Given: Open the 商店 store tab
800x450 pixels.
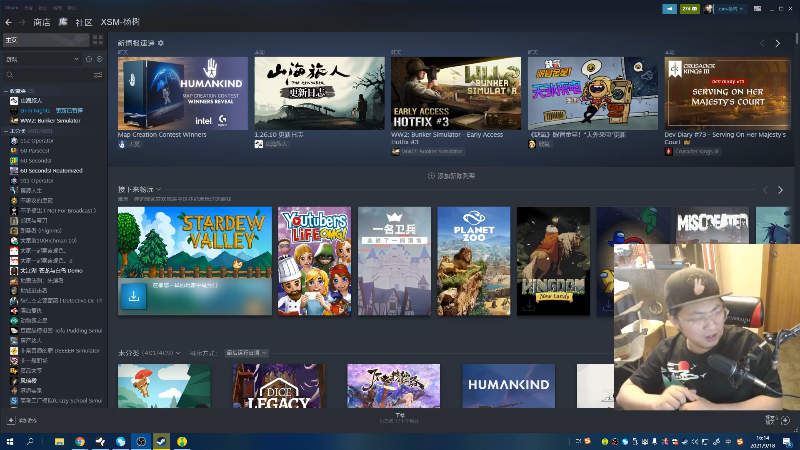Looking at the screenshot, I should coord(42,22).
